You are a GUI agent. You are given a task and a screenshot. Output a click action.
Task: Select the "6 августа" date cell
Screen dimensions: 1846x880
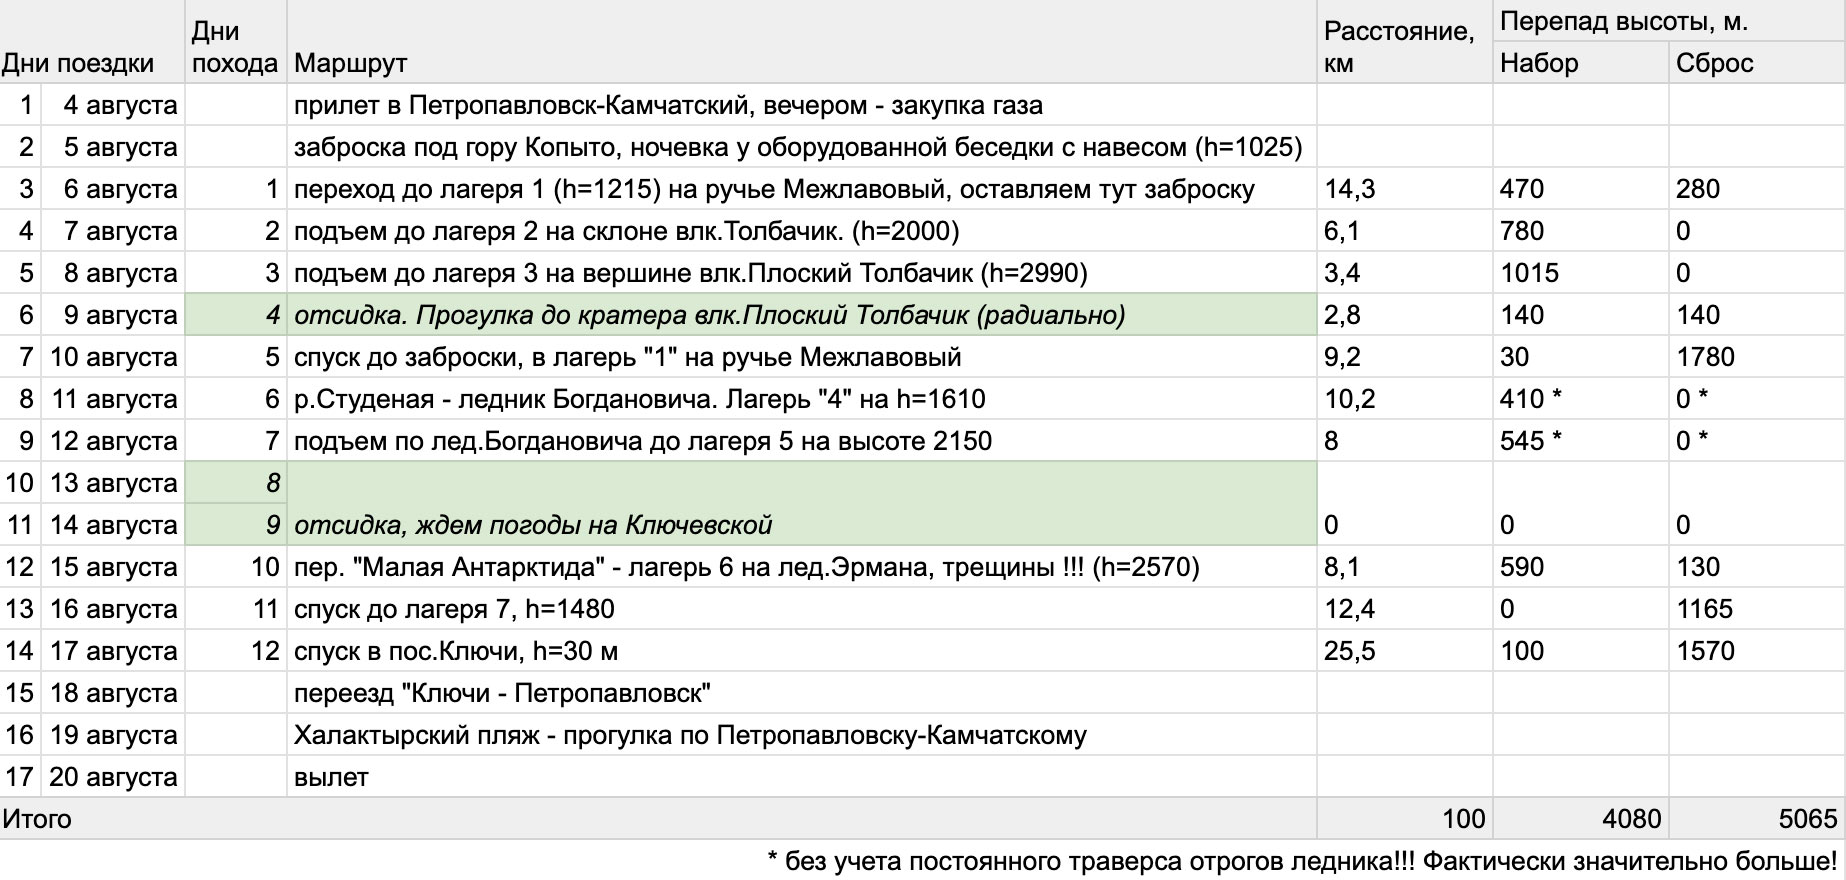coord(111,189)
